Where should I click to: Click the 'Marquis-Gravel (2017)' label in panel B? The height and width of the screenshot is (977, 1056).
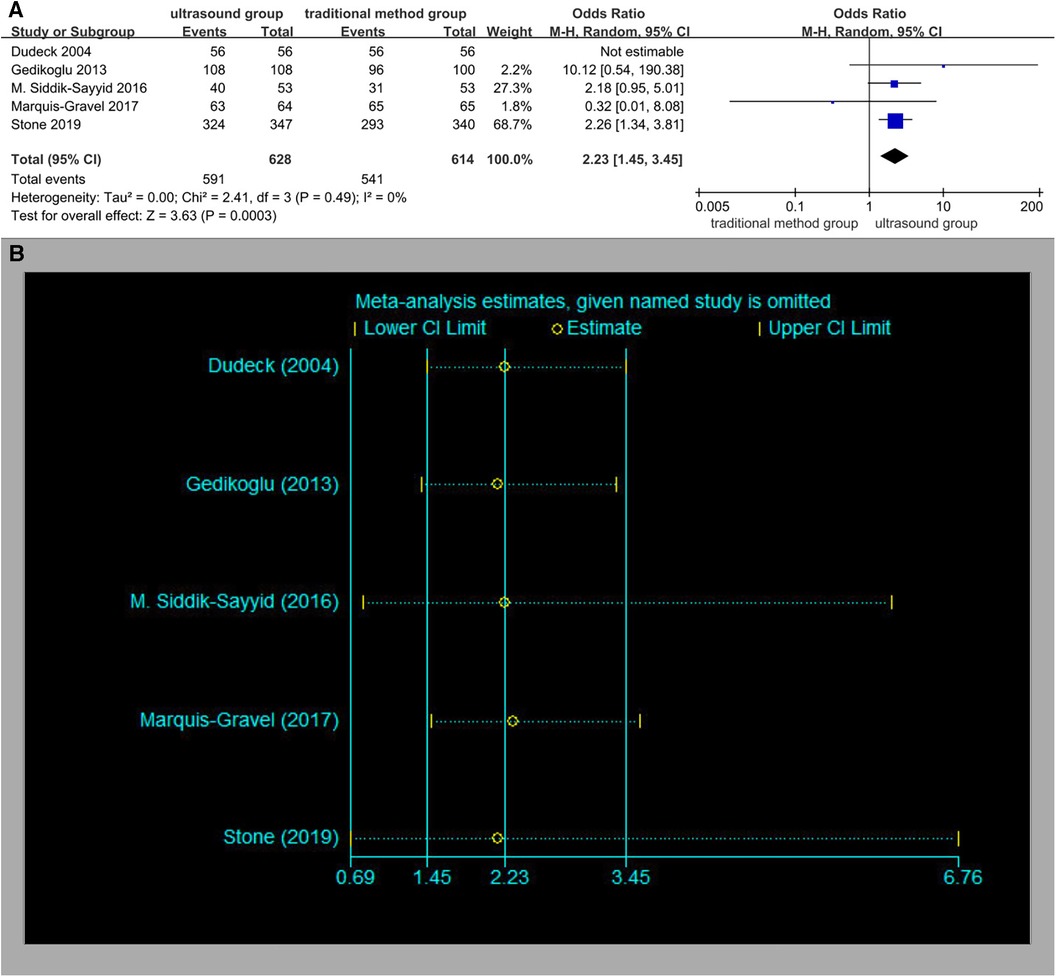(x=239, y=720)
